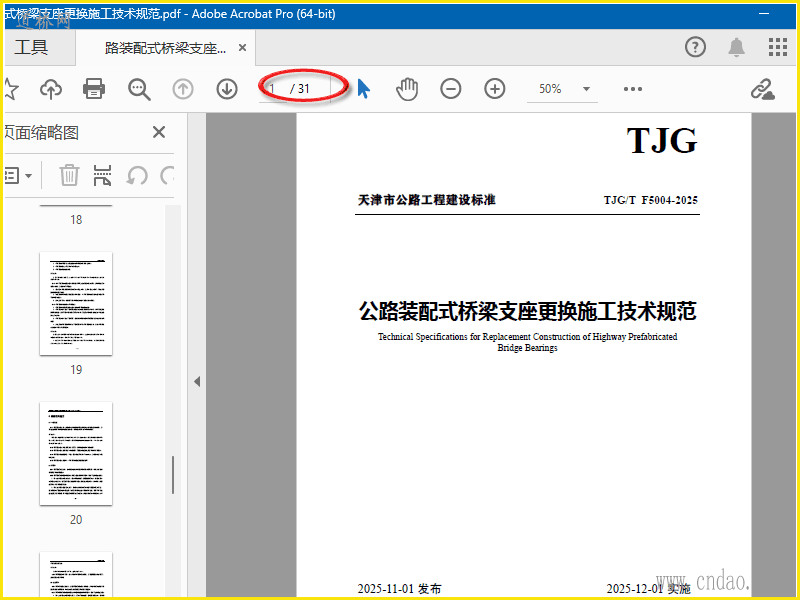This screenshot has height=600, width=800.
Task: Show more toolbar tools ellipsis
Action: point(633,89)
